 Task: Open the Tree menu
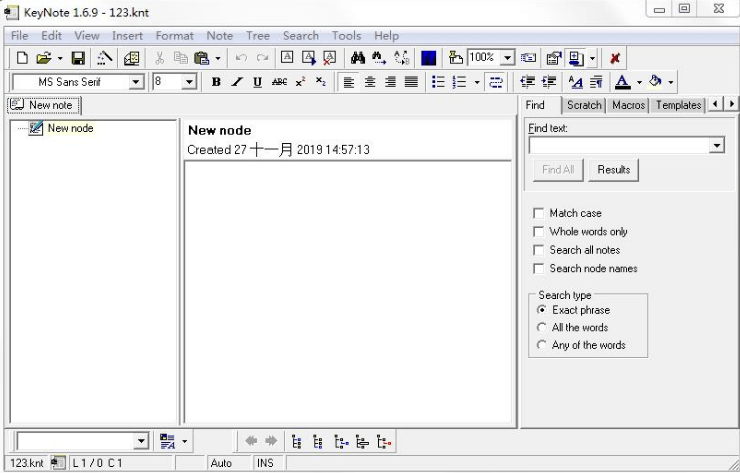tap(258, 36)
